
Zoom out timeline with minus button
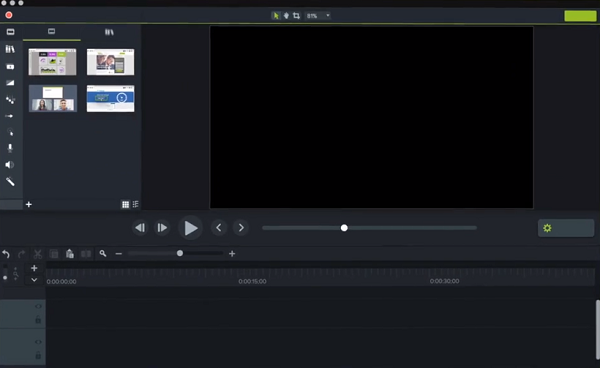(119, 254)
